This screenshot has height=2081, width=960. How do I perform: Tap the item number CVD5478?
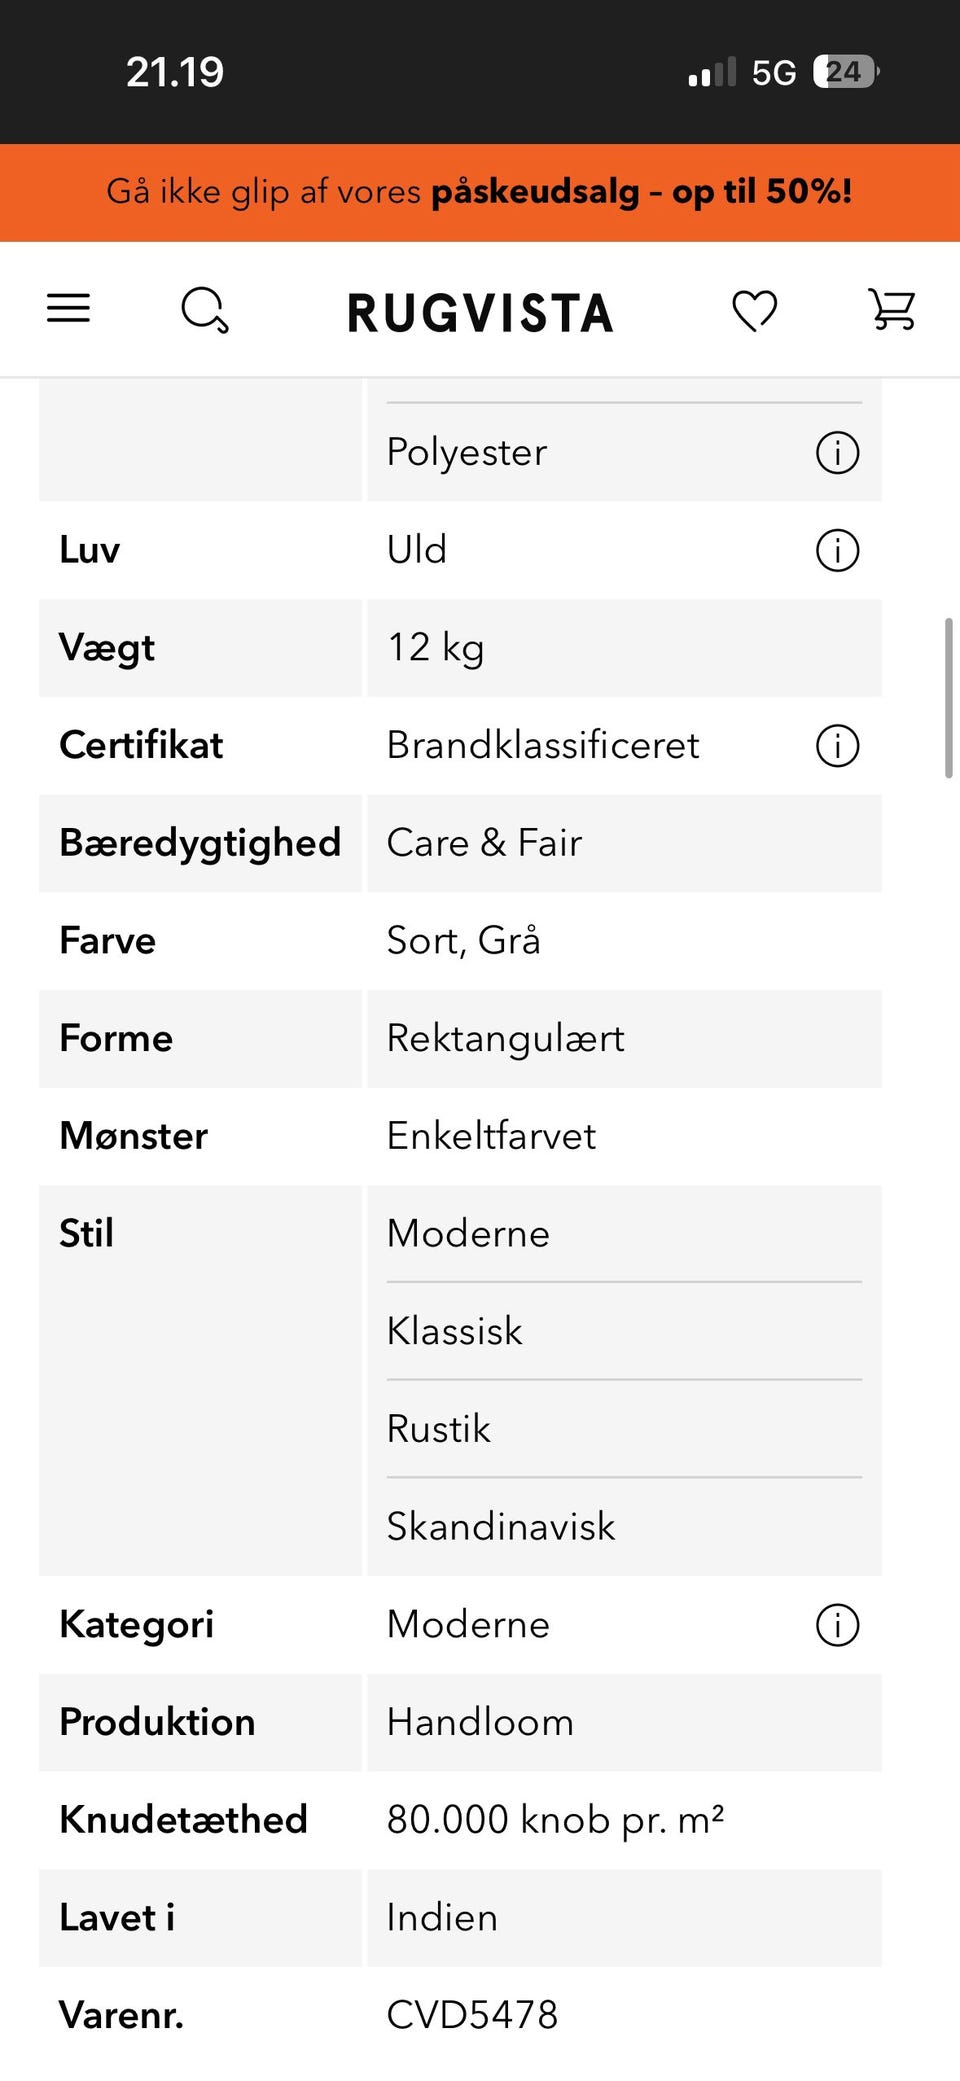[x=472, y=2015]
